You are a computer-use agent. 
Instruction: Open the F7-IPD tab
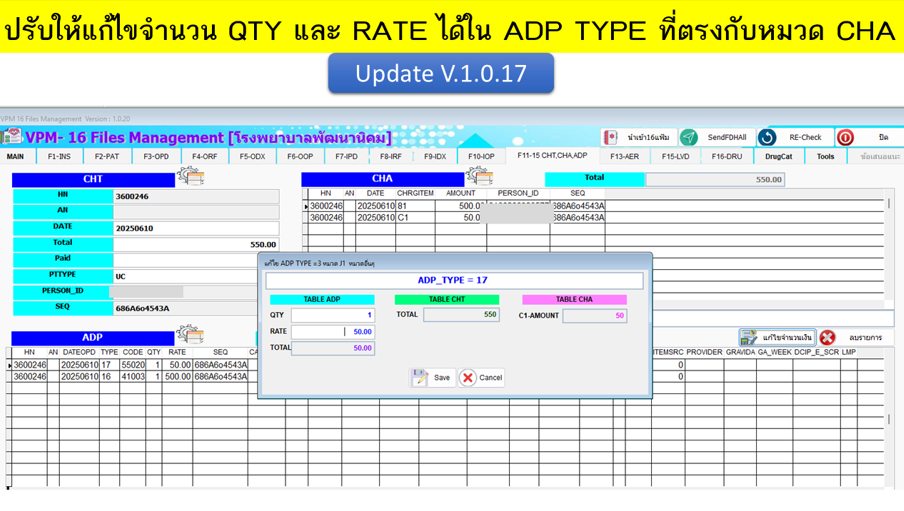point(346,156)
